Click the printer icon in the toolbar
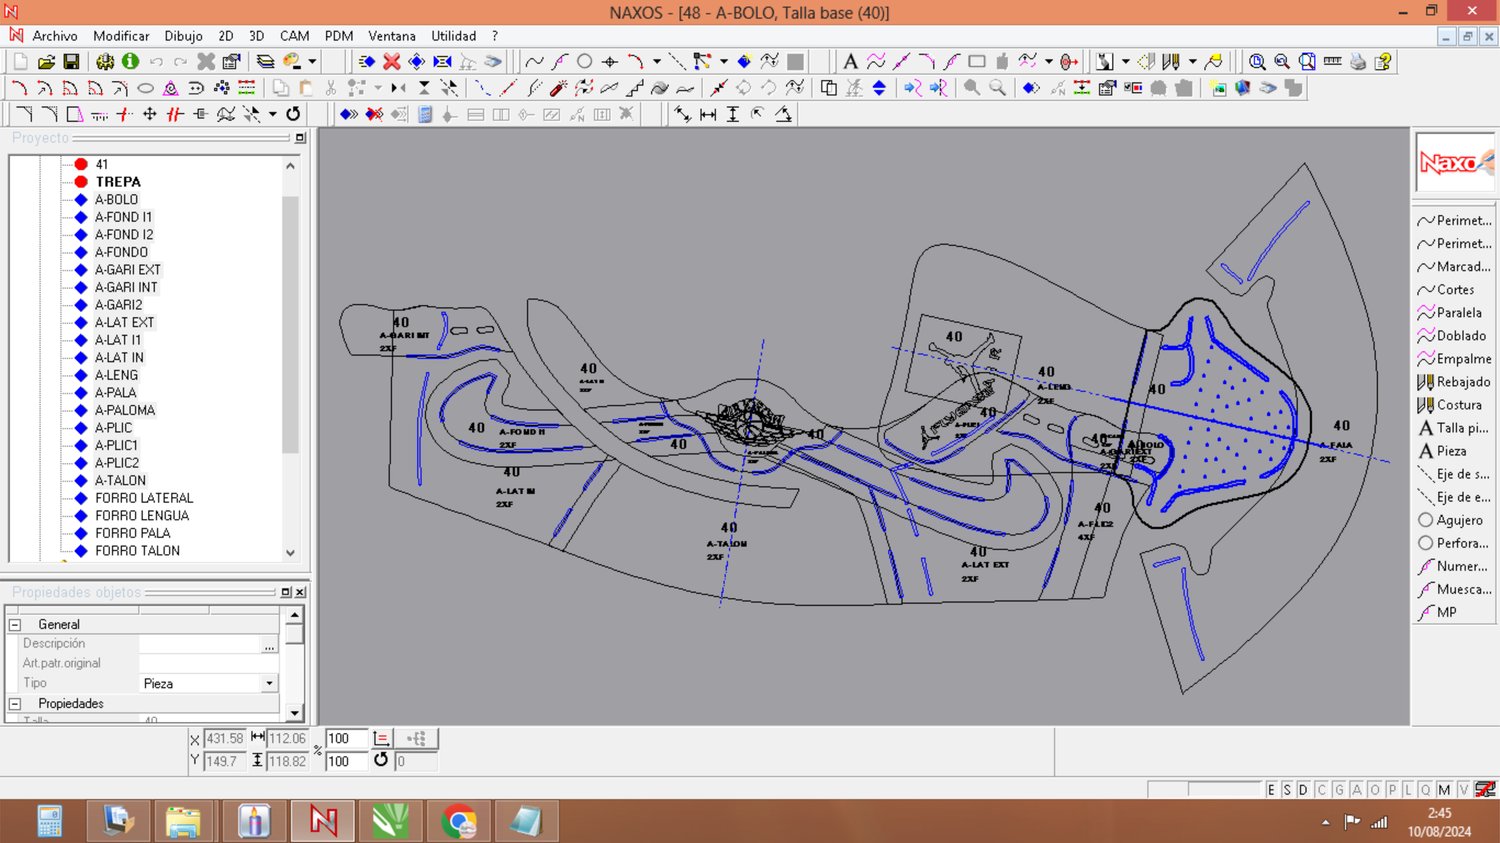 [1358, 62]
